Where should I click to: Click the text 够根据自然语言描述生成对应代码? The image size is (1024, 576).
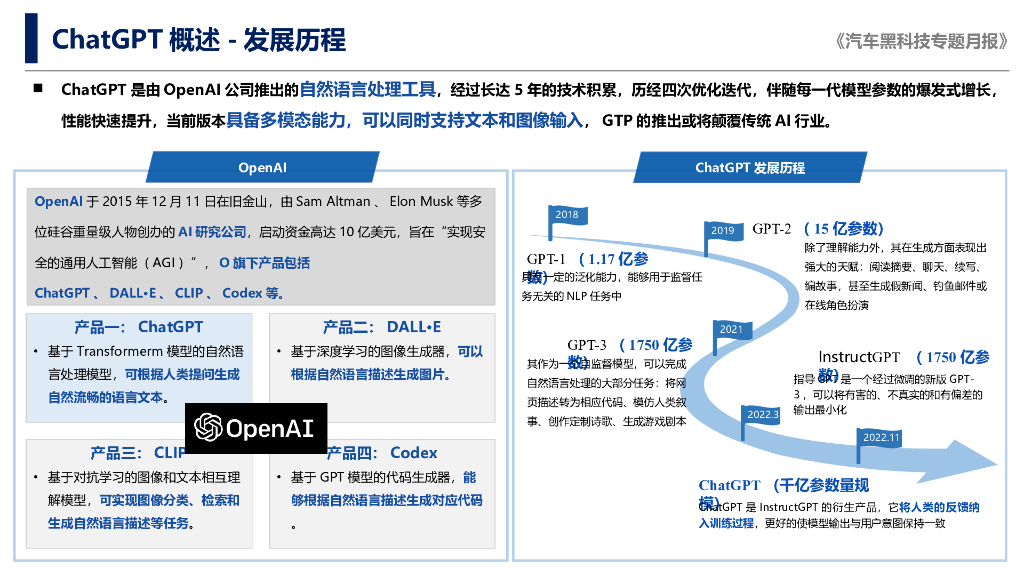387,500
